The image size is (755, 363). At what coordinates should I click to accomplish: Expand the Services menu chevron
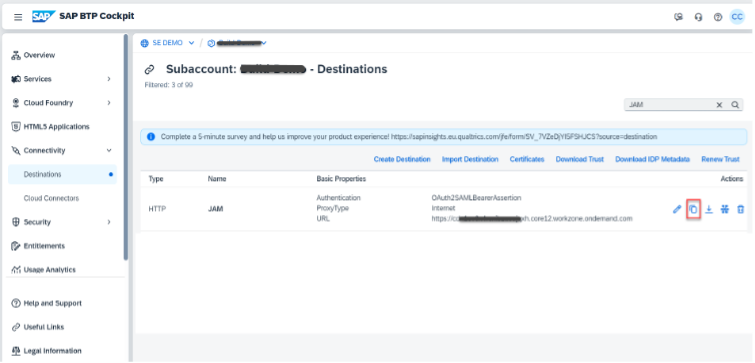tap(109, 79)
